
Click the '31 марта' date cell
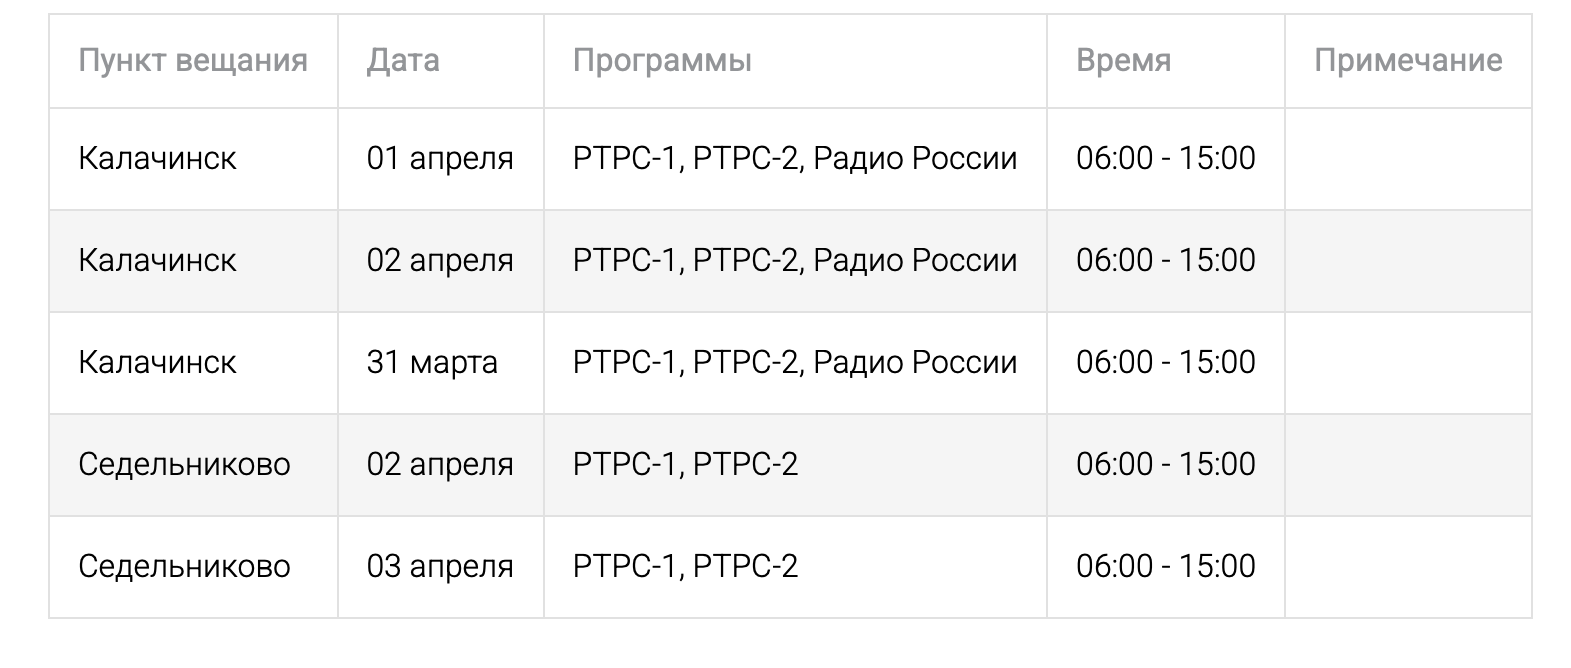click(x=432, y=362)
